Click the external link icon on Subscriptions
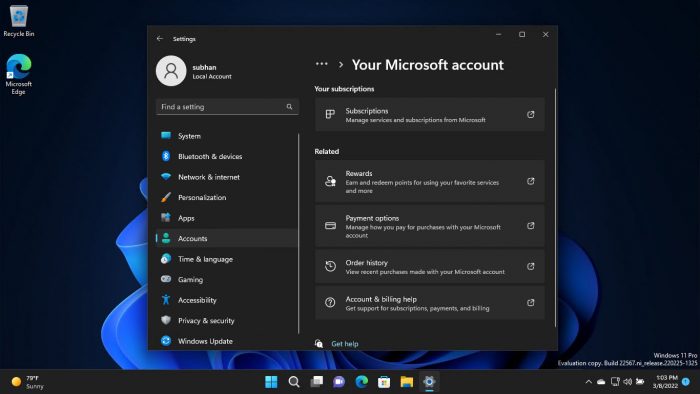 pyautogui.click(x=530, y=115)
